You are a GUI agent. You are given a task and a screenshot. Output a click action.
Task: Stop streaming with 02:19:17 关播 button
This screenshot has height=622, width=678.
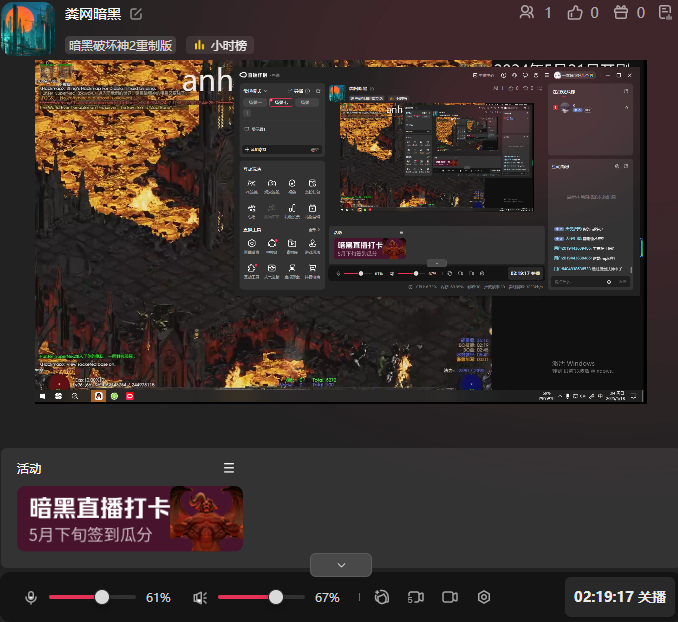(x=620, y=597)
